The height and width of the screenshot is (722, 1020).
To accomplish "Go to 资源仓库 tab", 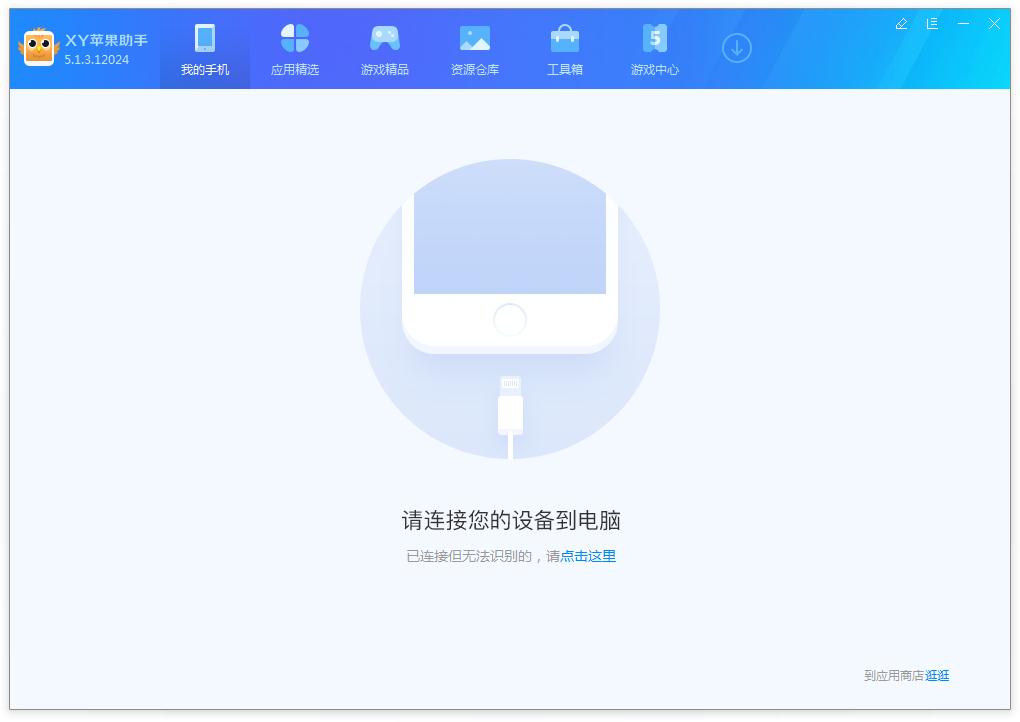I will (x=474, y=49).
